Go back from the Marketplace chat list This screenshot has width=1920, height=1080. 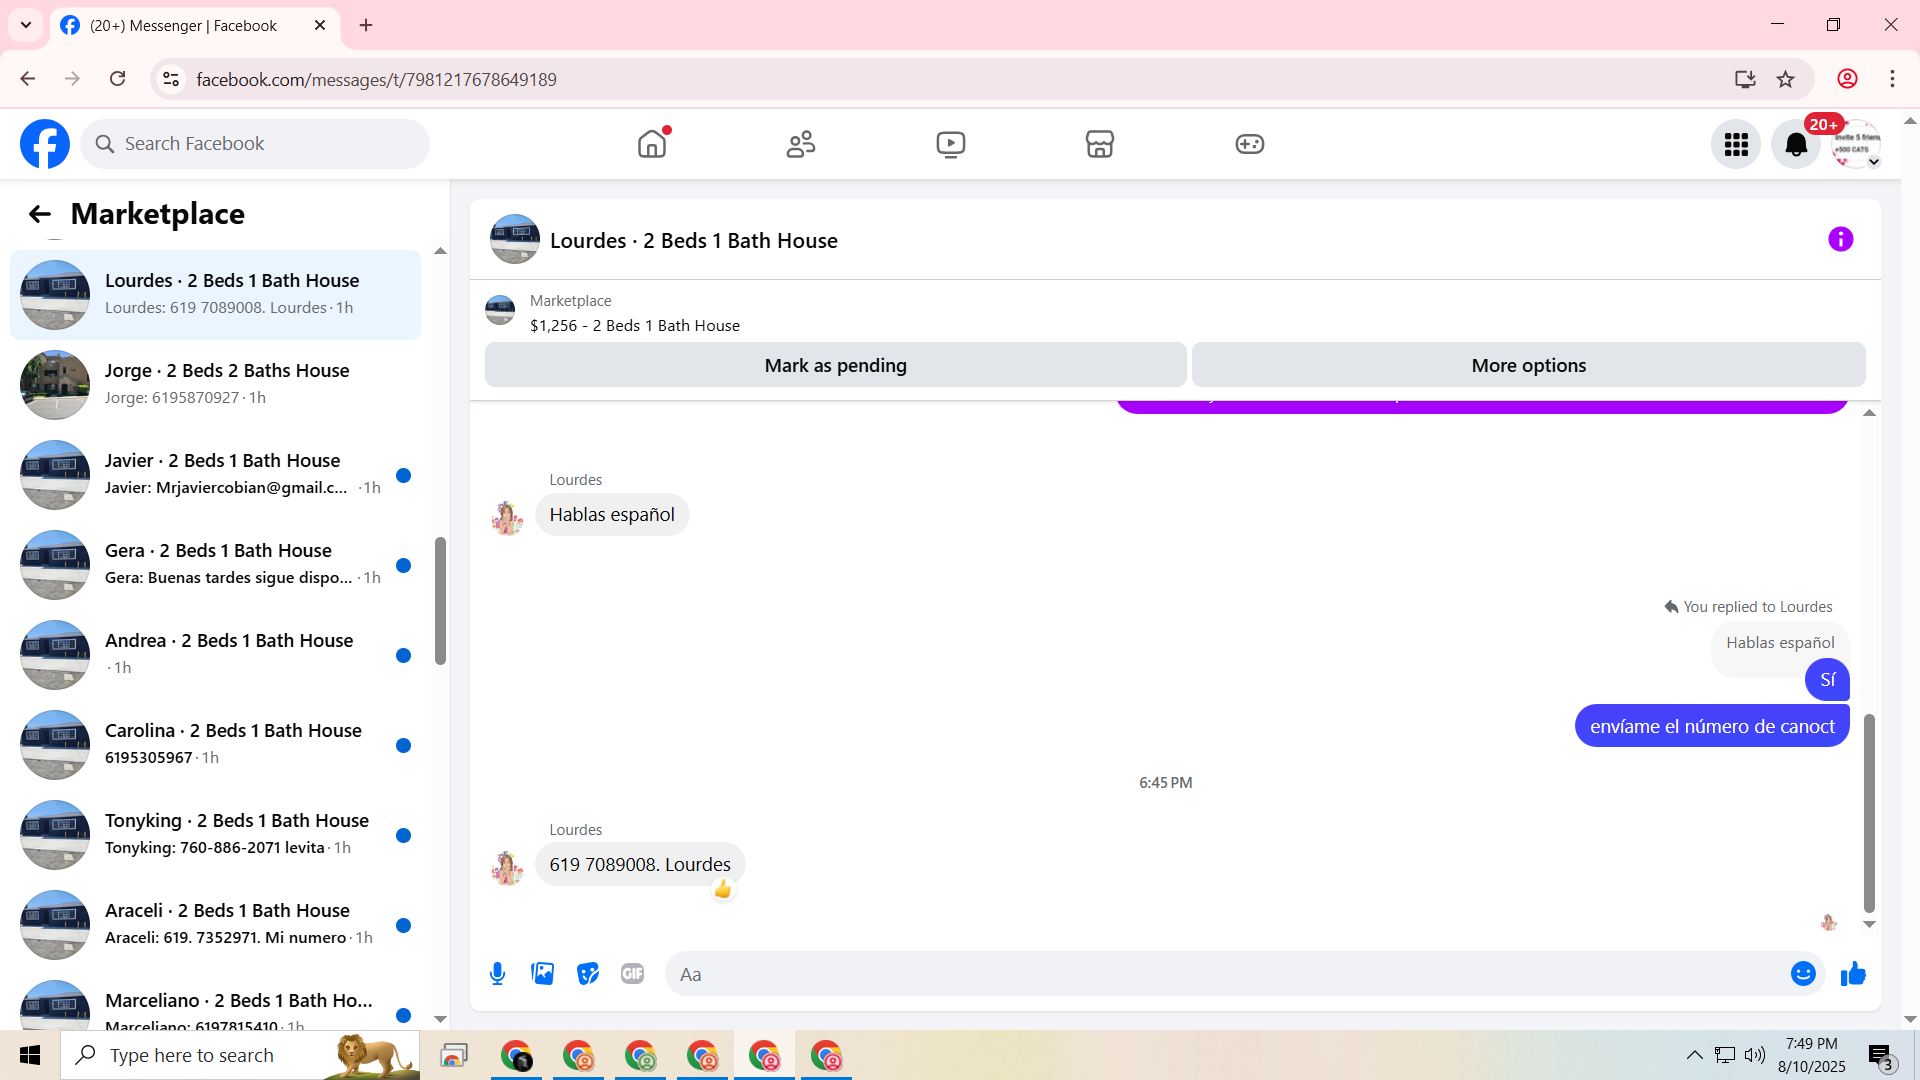[39, 214]
